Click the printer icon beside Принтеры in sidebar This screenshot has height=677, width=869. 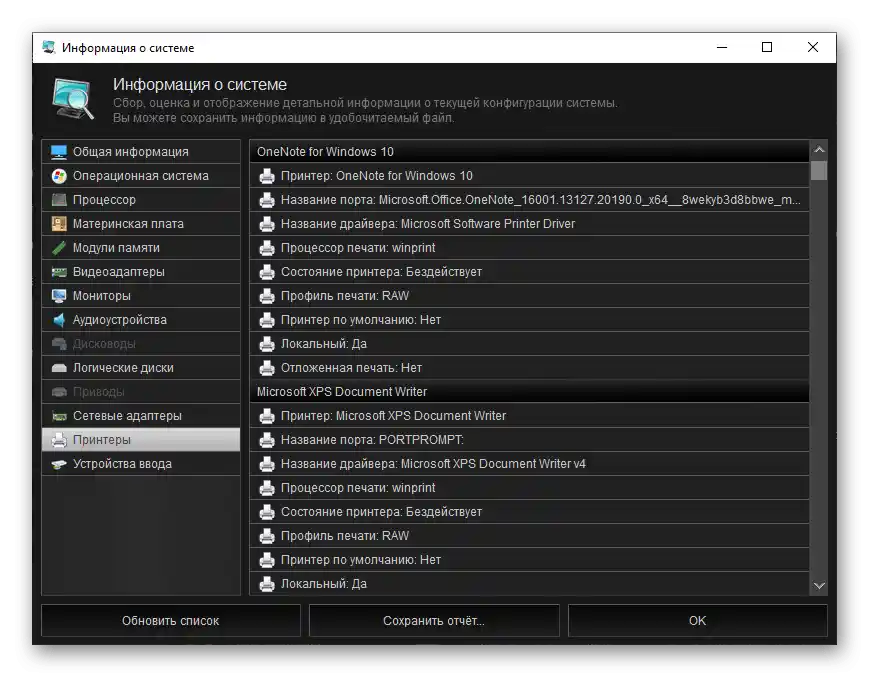tap(59, 440)
